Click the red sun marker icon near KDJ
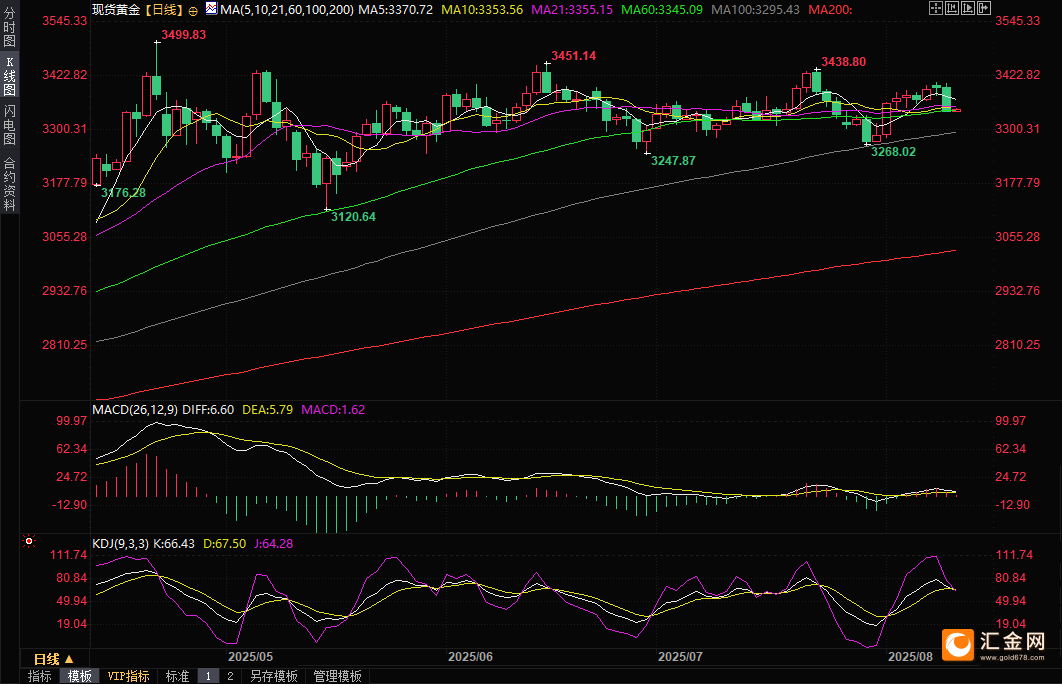The height and width of the screenshot is (684, 1062). [28, 542]
